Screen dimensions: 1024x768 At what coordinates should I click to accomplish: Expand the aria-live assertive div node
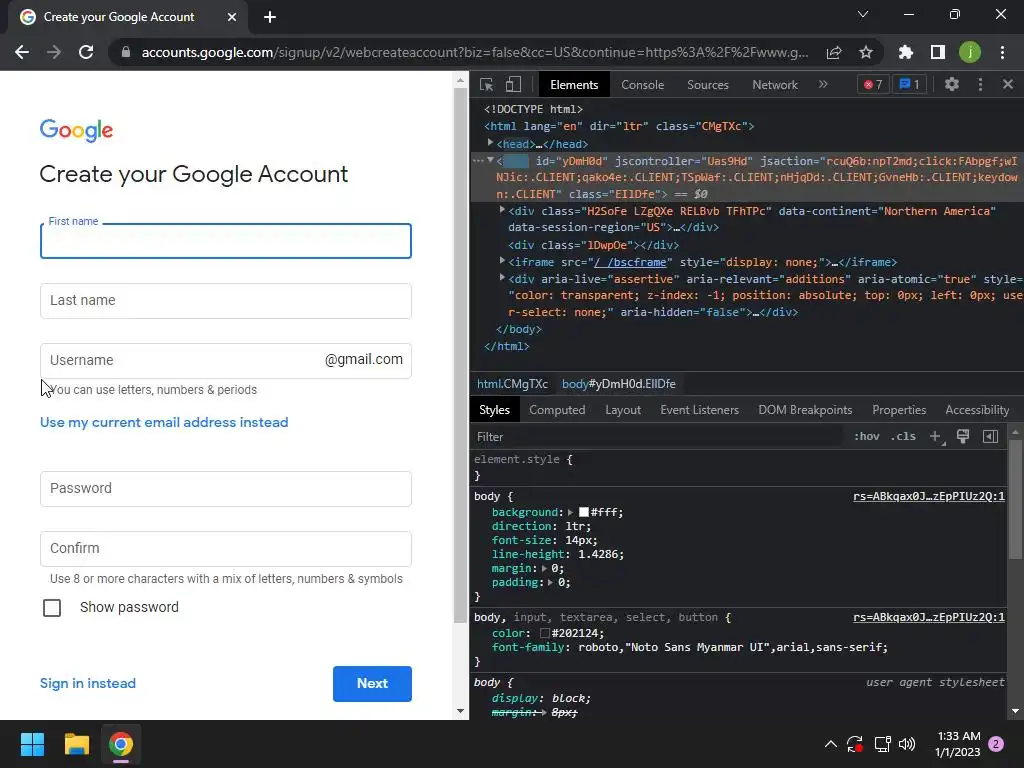[502, 278]
